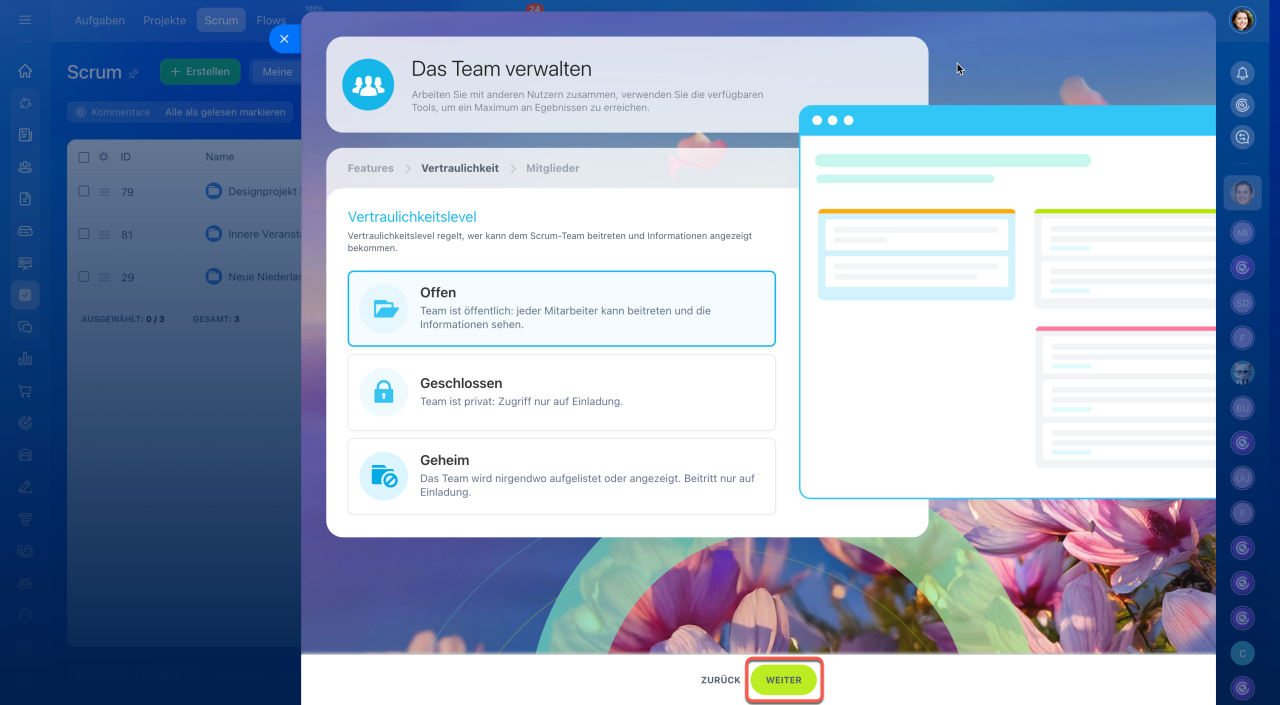Screen dimensions: 1280x705
Task: Open the hamburger main menu
Action: 25,20
